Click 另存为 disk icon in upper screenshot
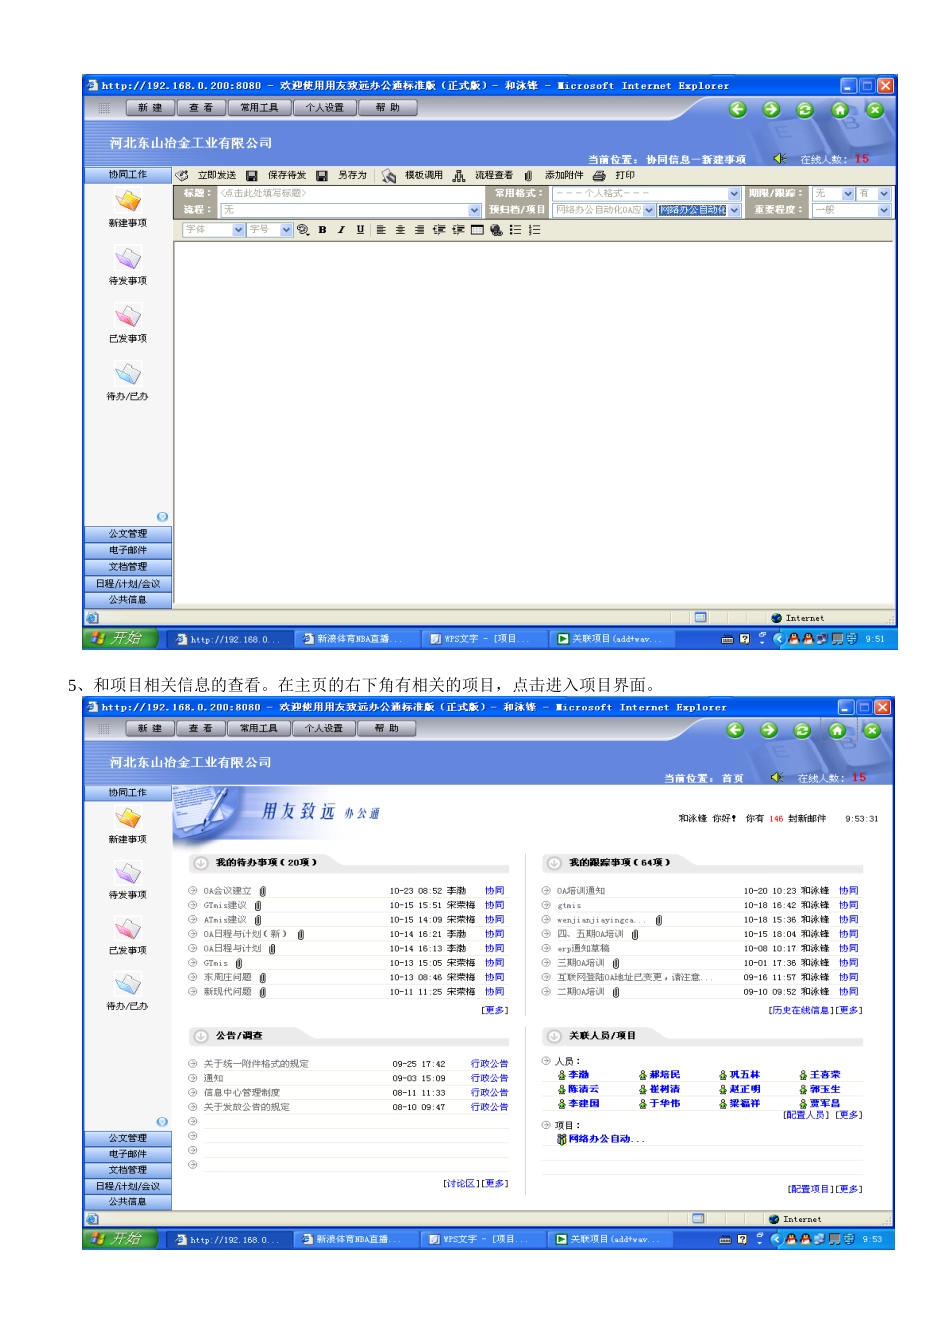Screen dimensions: 950x1344 point(322,175)
